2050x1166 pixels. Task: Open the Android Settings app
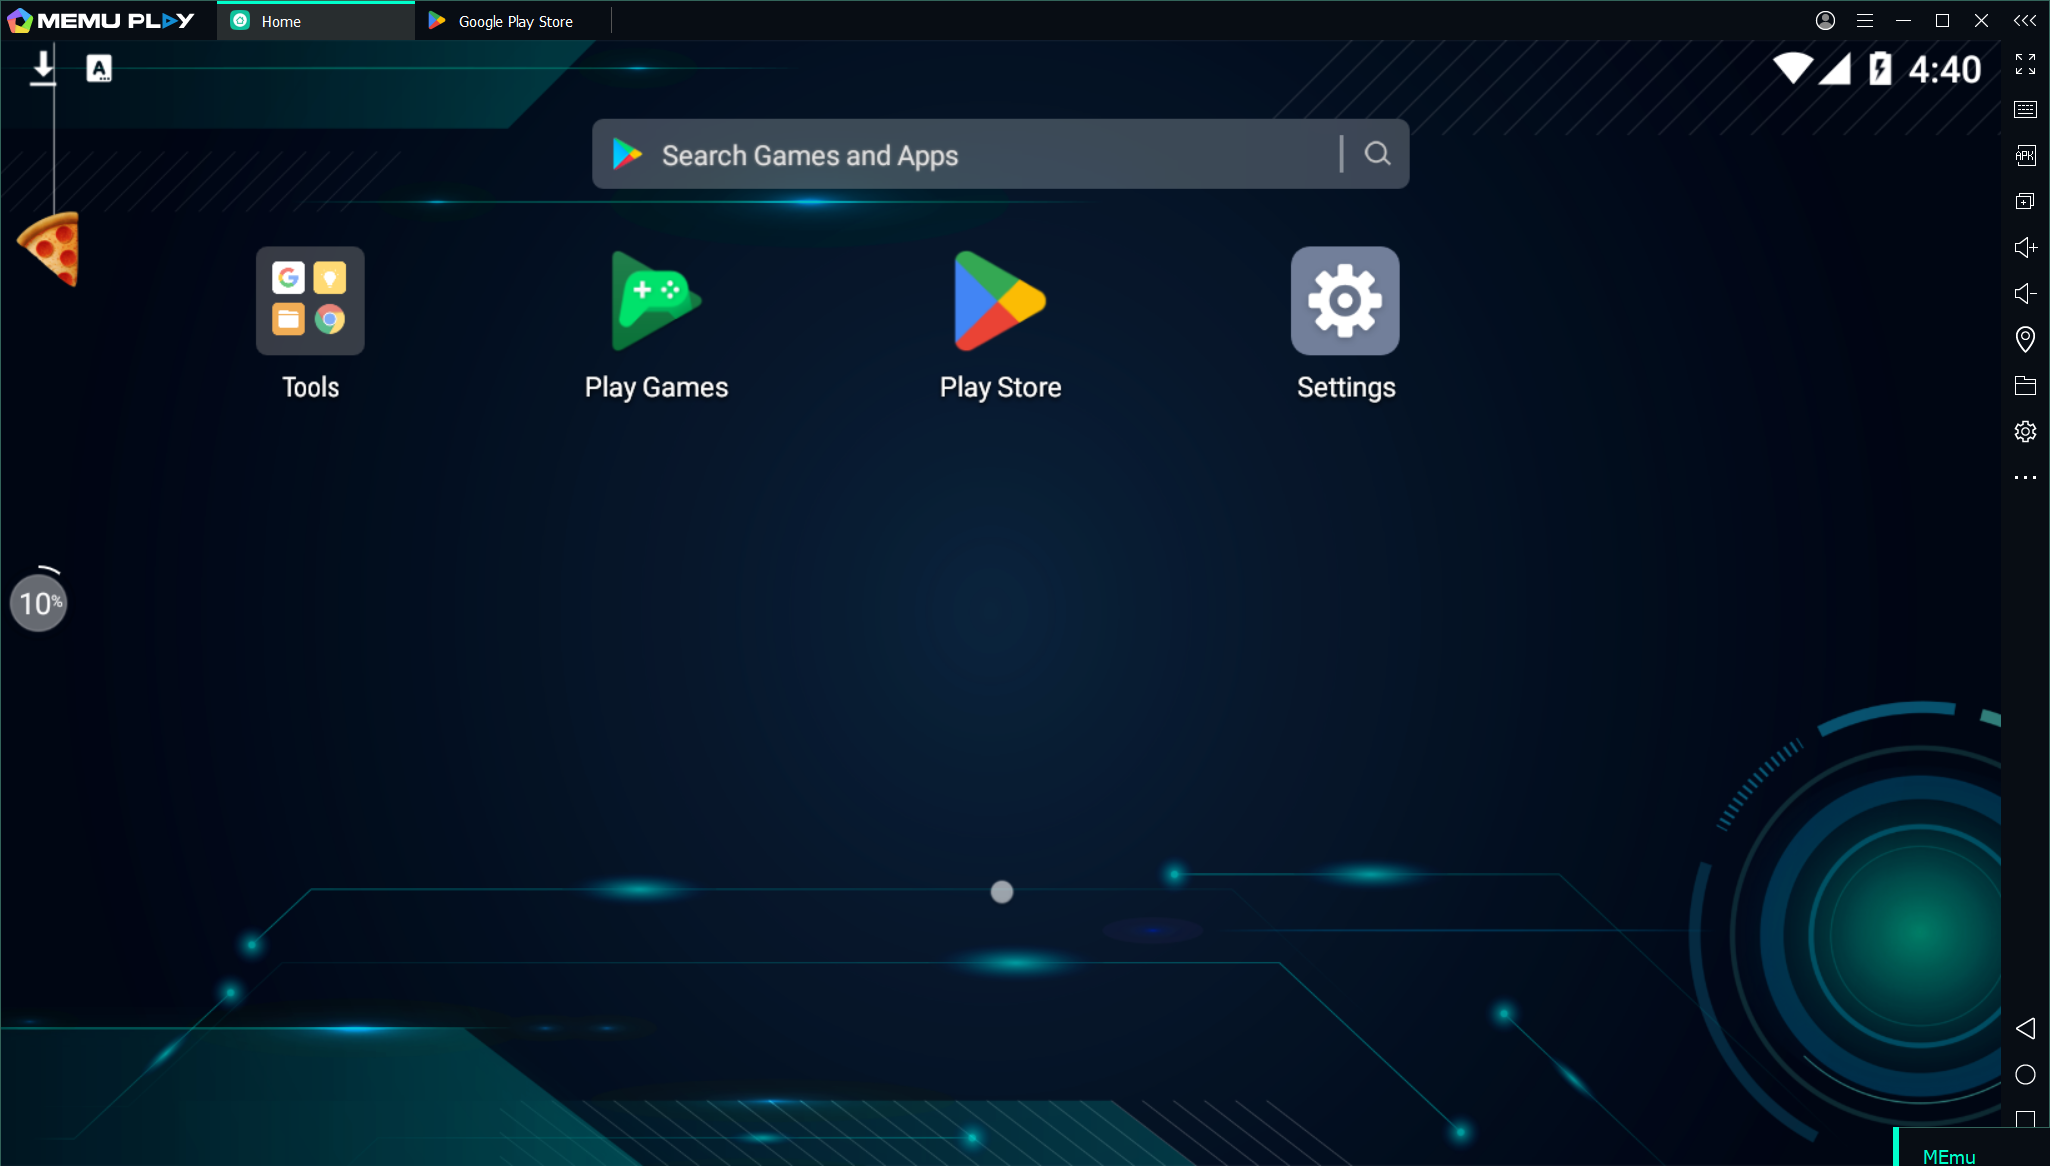pyautogui.click(x=1344, y=301)
